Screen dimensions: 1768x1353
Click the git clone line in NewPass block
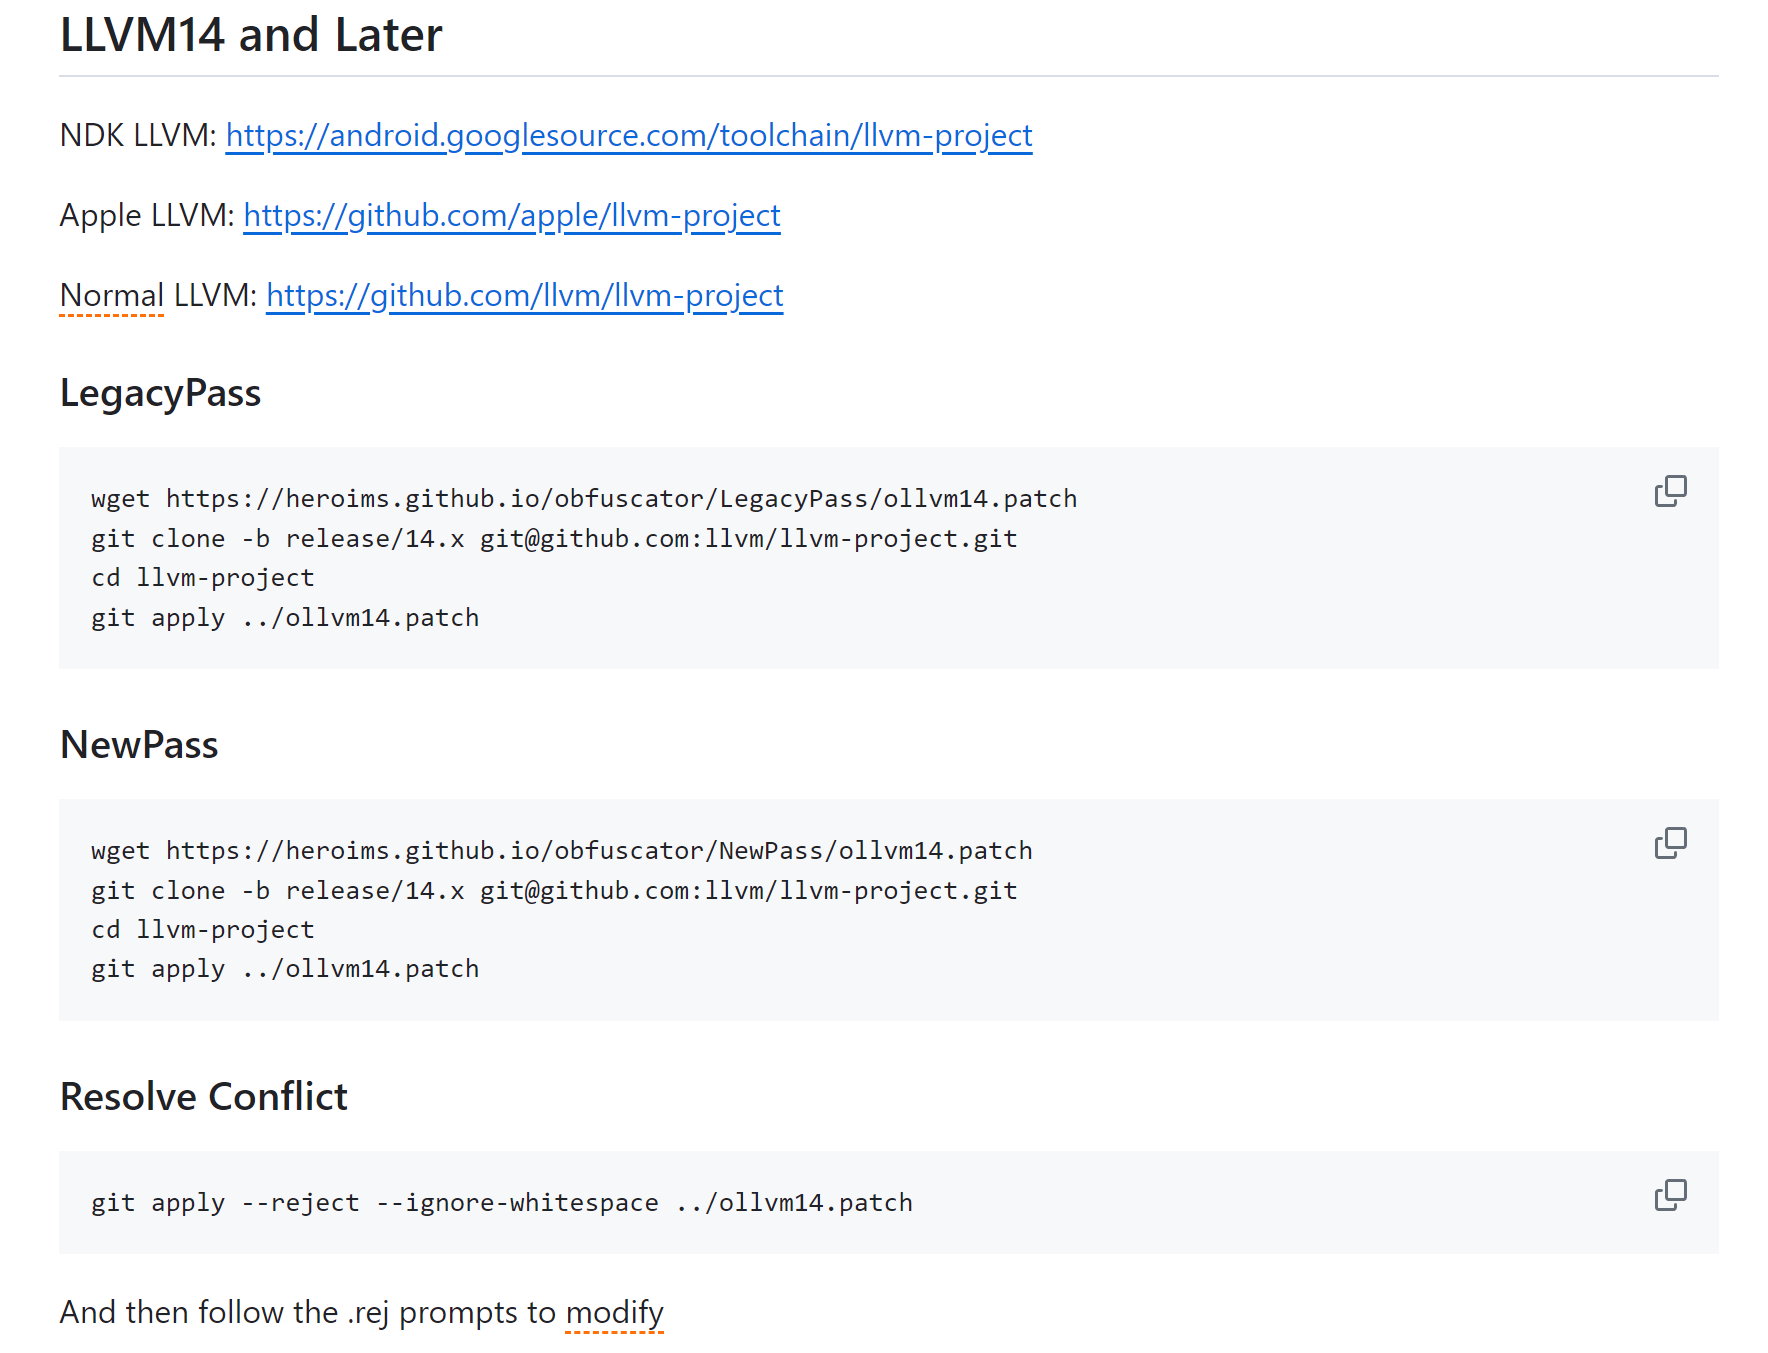[553, 891]
